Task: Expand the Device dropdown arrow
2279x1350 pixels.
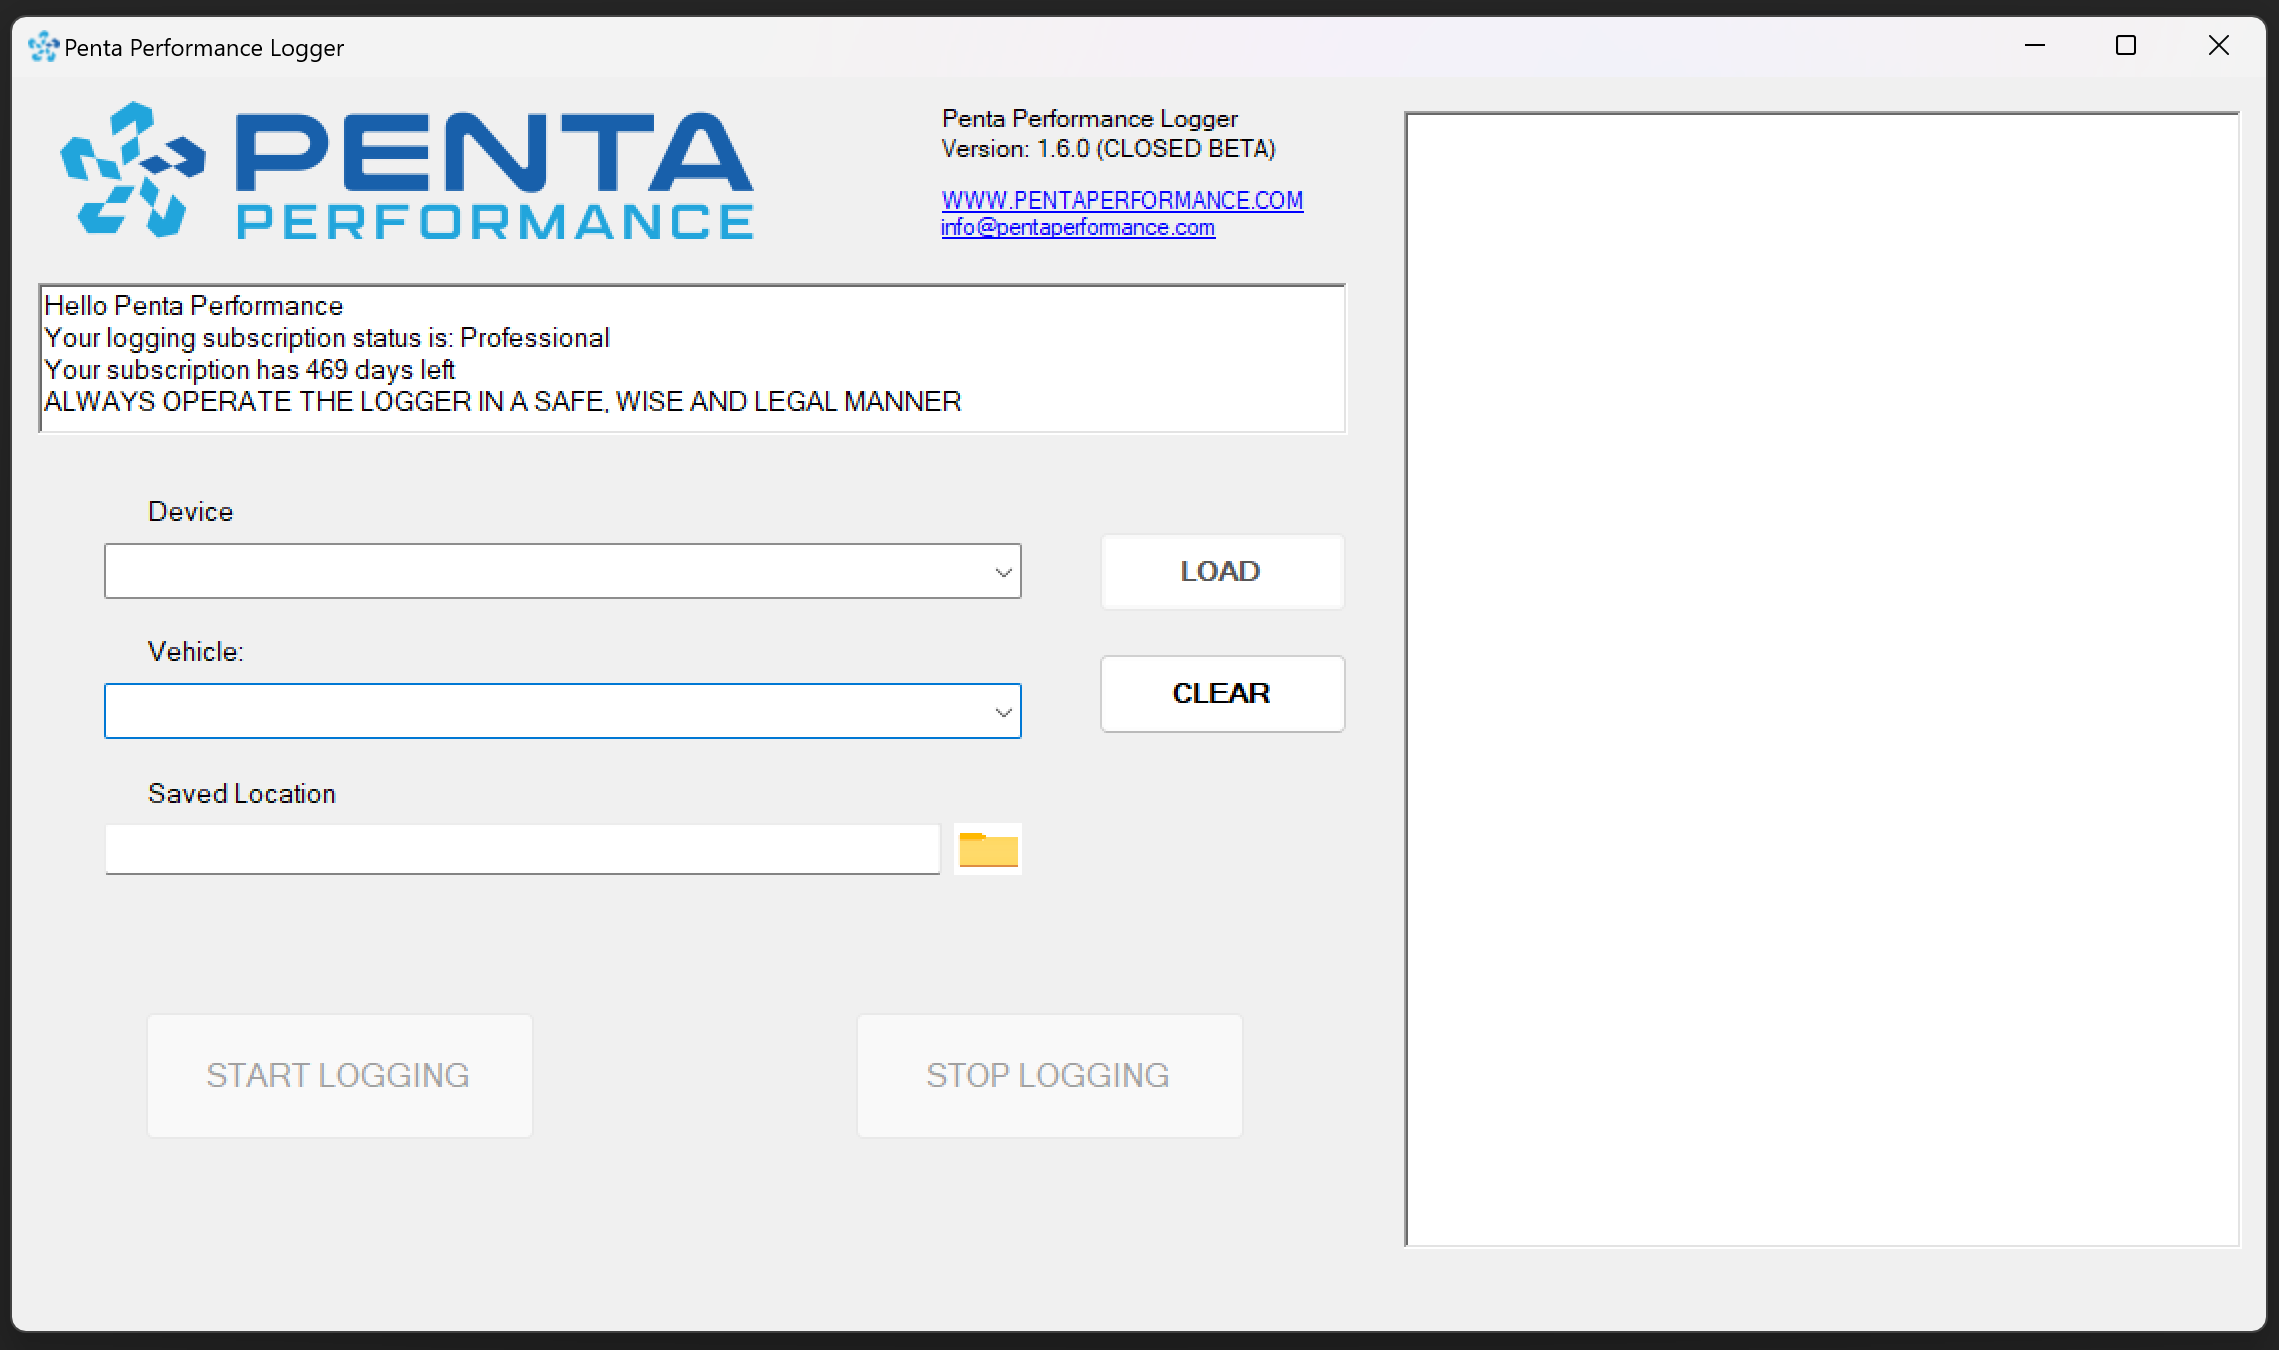Action: tap(1003, 572)
